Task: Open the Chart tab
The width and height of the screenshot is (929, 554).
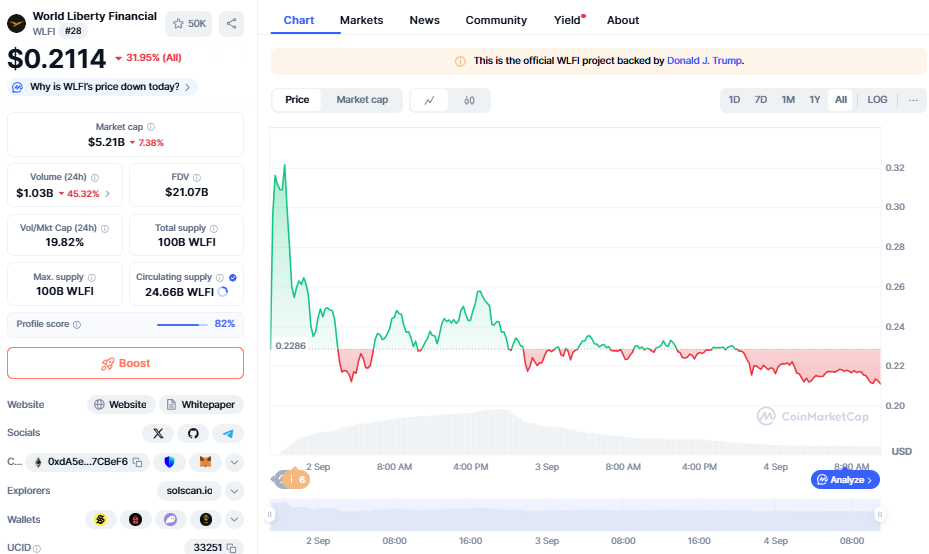Action: coord(299,20)
